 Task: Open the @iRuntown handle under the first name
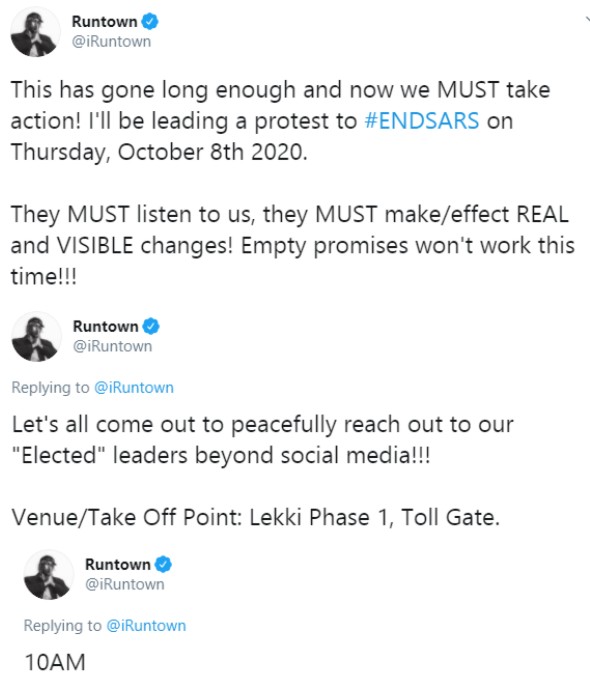point(111,41)
